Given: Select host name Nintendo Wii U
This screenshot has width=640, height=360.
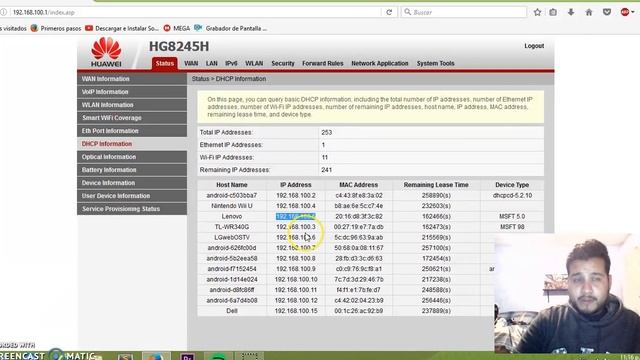Looking at the screenshot, I should (x=231, y=206).
